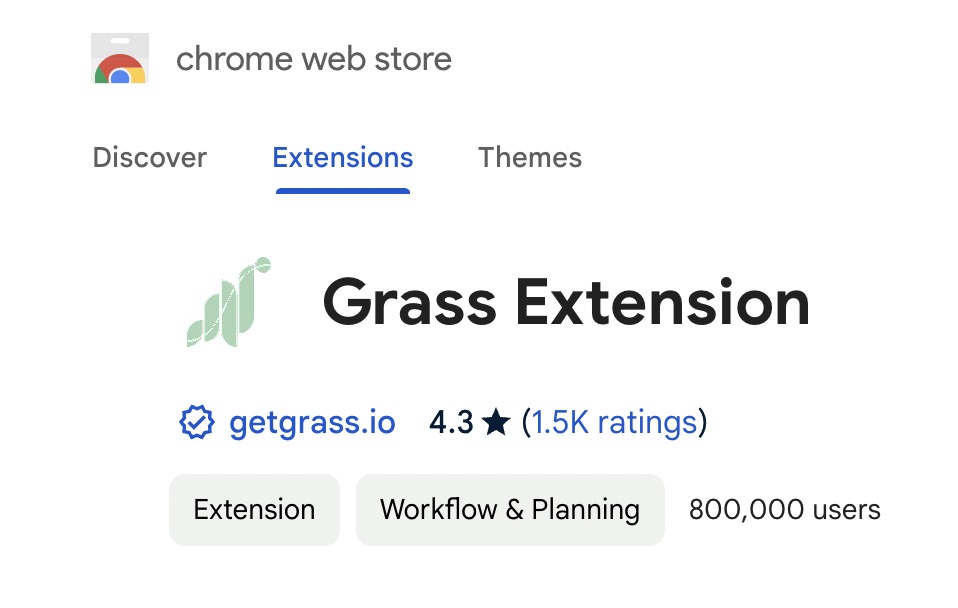Image resolution: width=958 pixels, height=608 pixels.
Task: Click the bag handle on the store logo
Action: [x=120, y=42]
